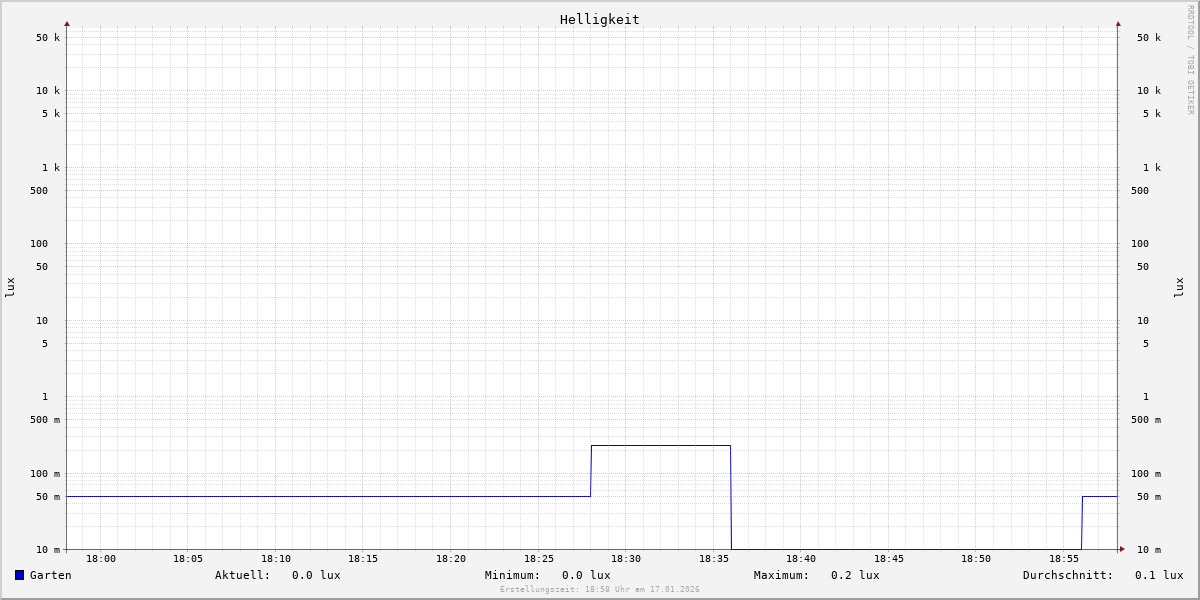Click the right axis 100 m label
The image size is (1200, 600).
[1146, 474]
